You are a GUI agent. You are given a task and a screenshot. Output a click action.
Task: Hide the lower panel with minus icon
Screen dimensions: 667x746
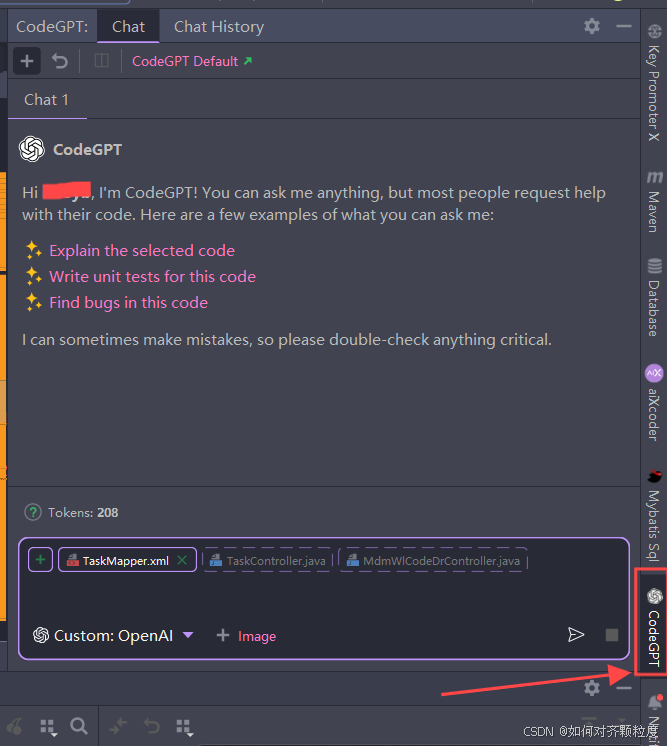point(624,688)
